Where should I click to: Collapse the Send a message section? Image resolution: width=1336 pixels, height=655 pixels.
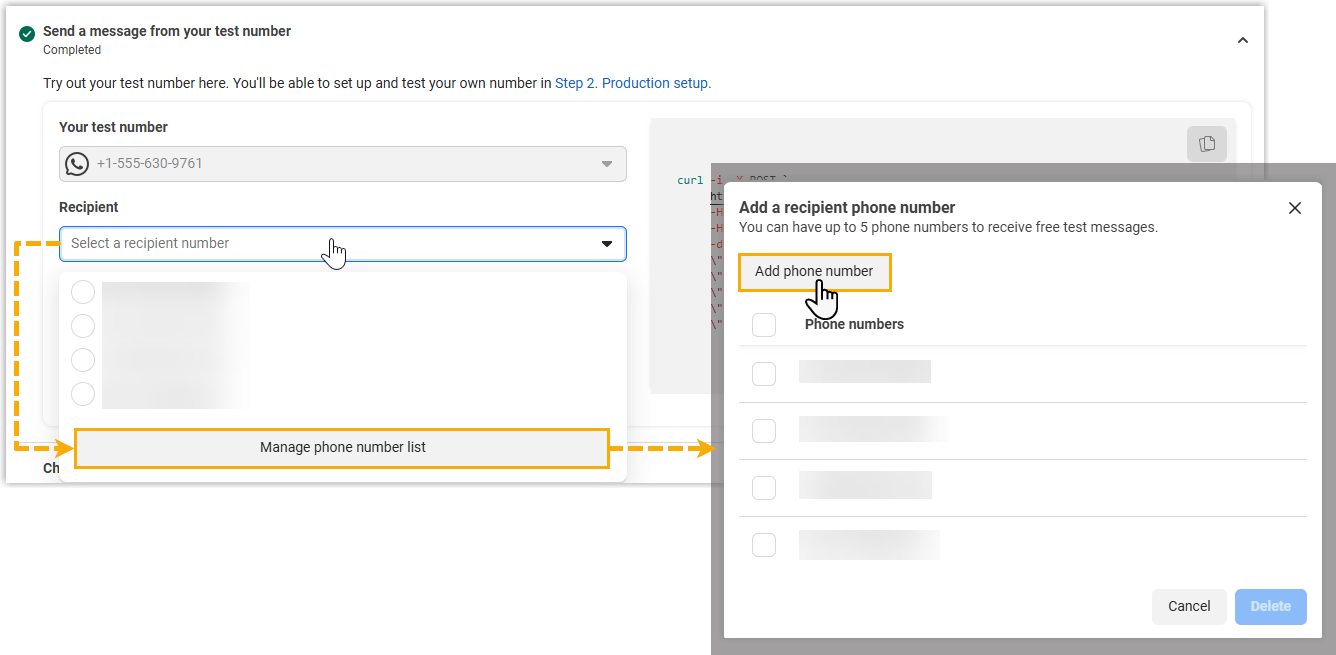1243,40
